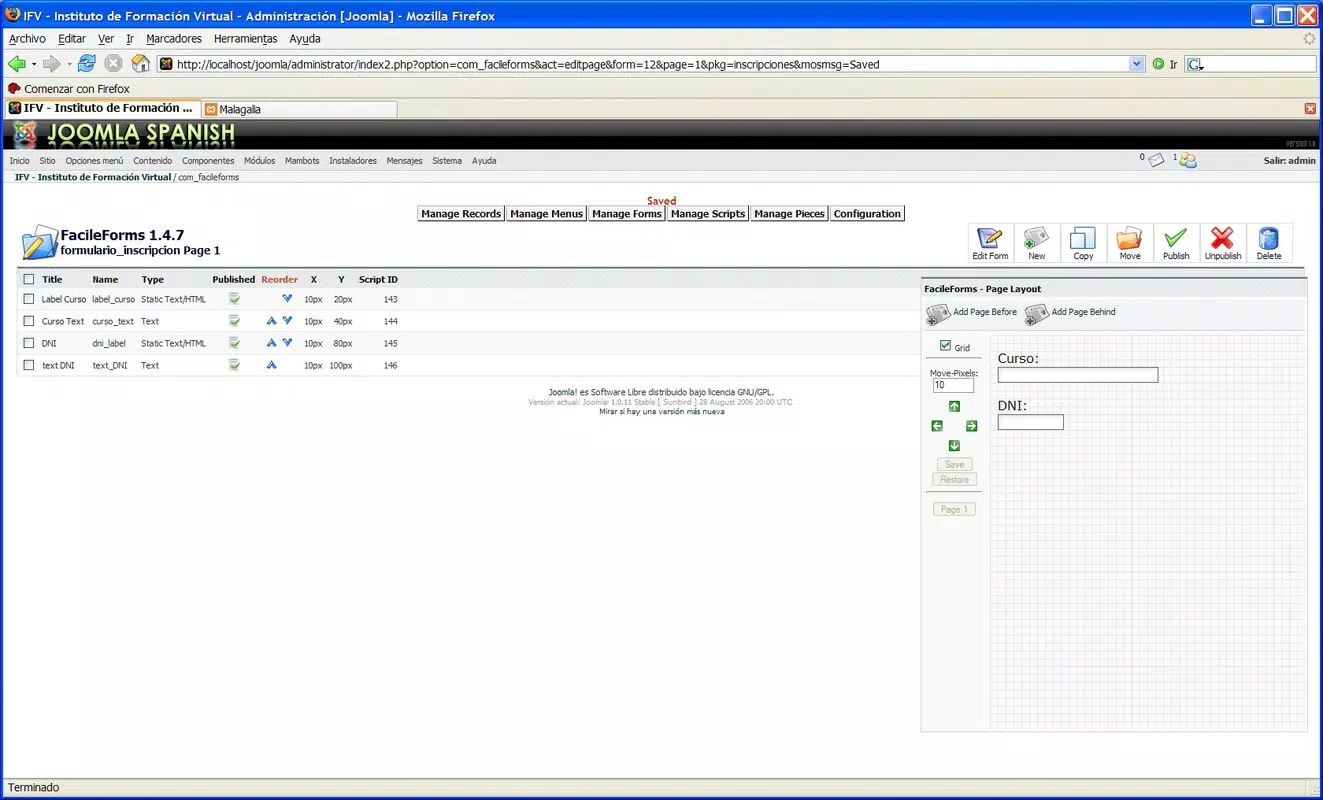Click the Curso text field in preview
Image resolution: width=1323 pixels, height=800 pixels.
coord(1078,375)
